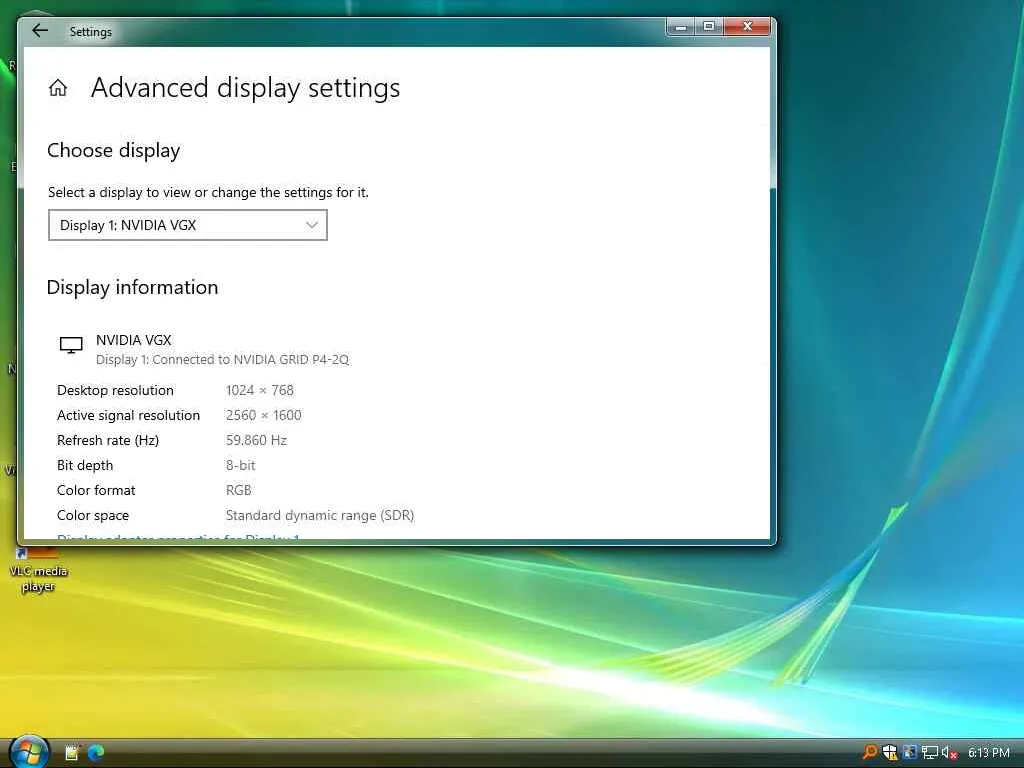Click the 'Display information' section heading
This screenshot has width=1024, height=768.
coord(133,288)
